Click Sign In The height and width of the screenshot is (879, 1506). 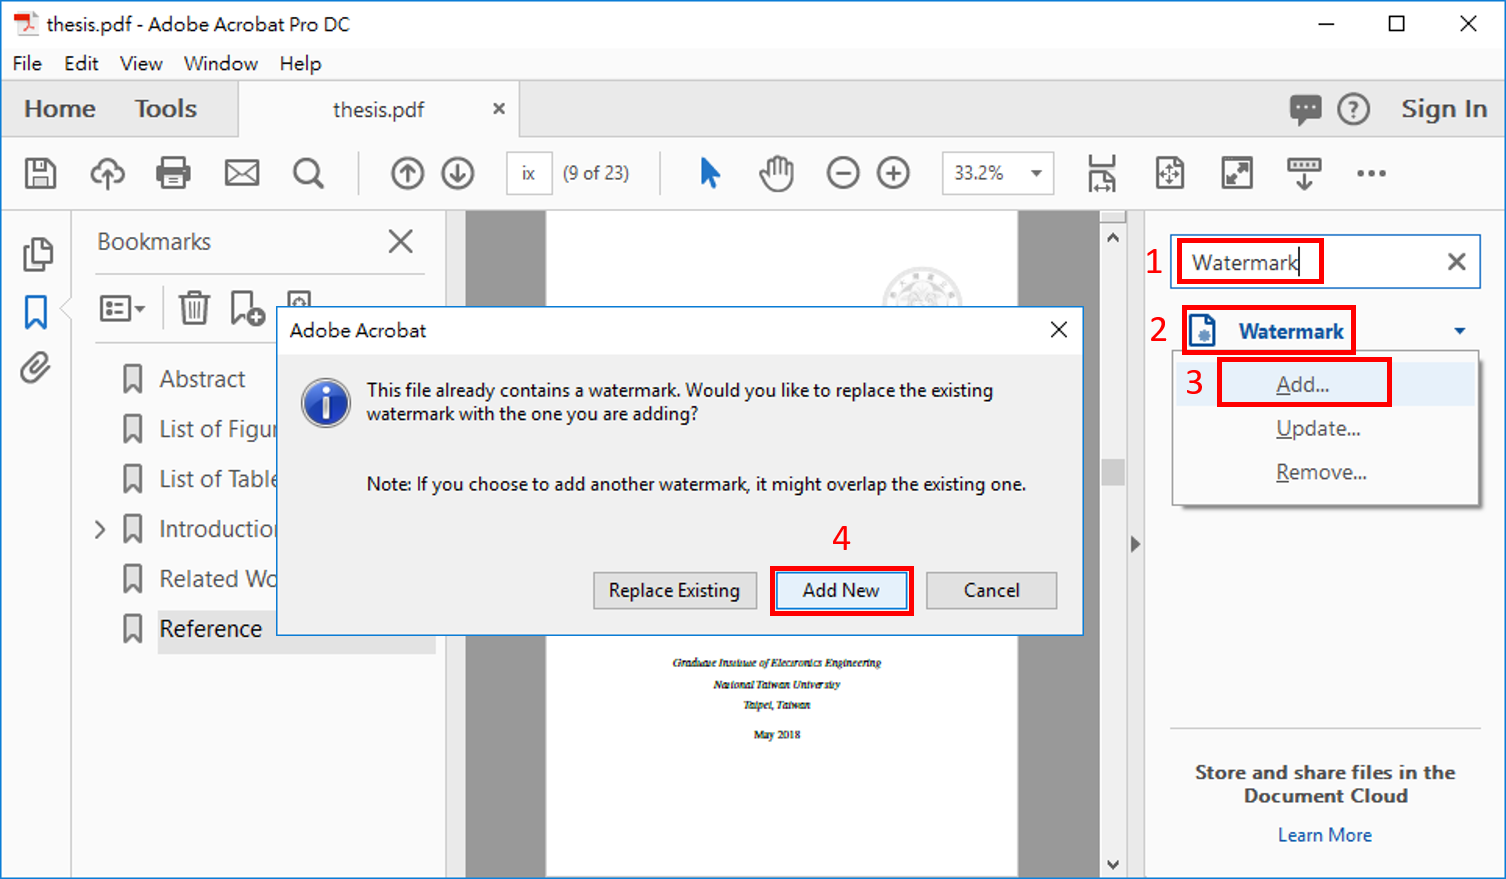point(1444,109)
